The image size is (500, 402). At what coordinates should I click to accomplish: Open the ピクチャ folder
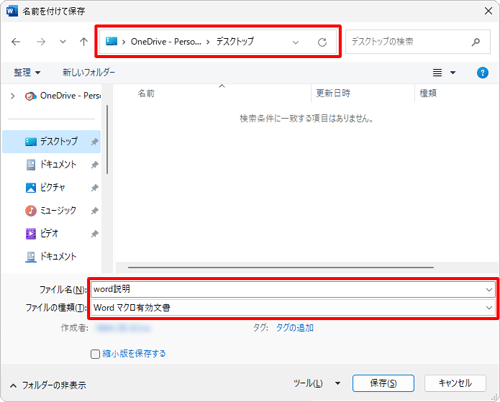52,188
